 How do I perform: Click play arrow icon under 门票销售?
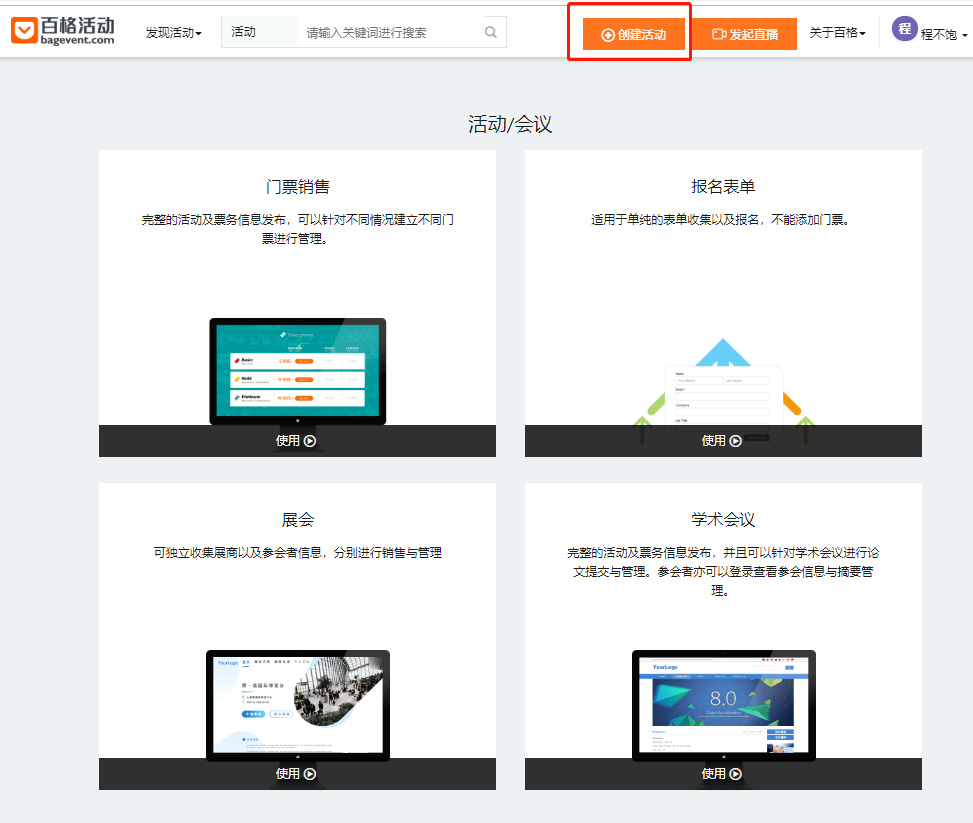pyautogui.click(x=310, y=440)
